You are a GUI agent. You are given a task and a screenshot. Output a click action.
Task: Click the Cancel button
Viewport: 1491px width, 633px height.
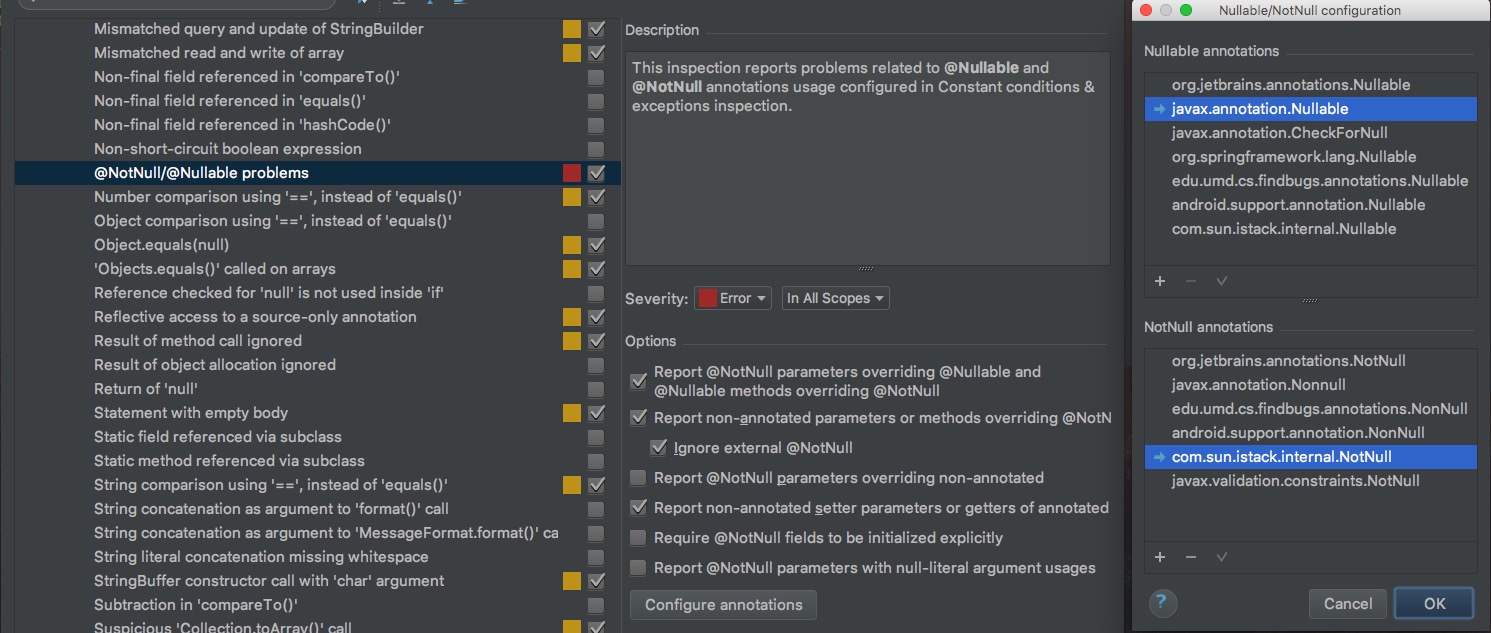pos(1348,603)
